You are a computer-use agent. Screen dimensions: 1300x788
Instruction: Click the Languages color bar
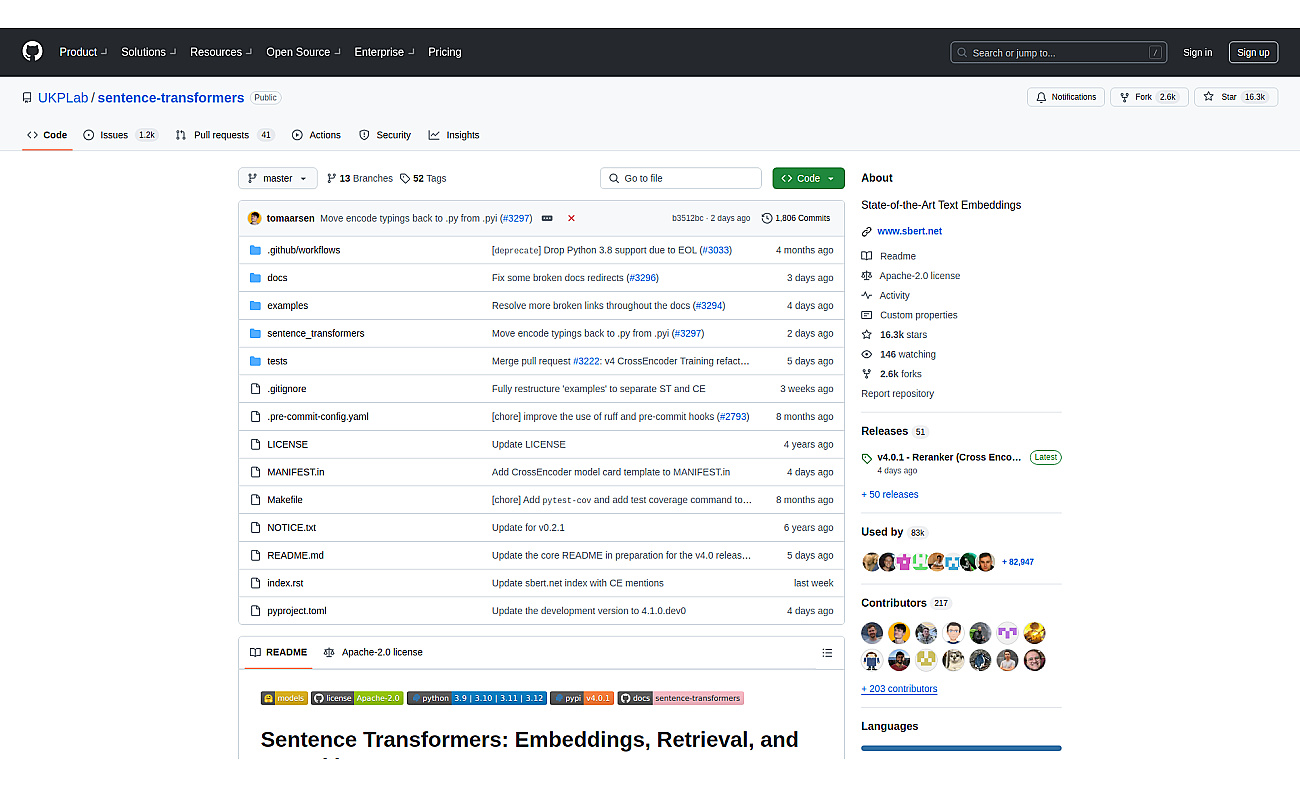[x=961, y=748]
